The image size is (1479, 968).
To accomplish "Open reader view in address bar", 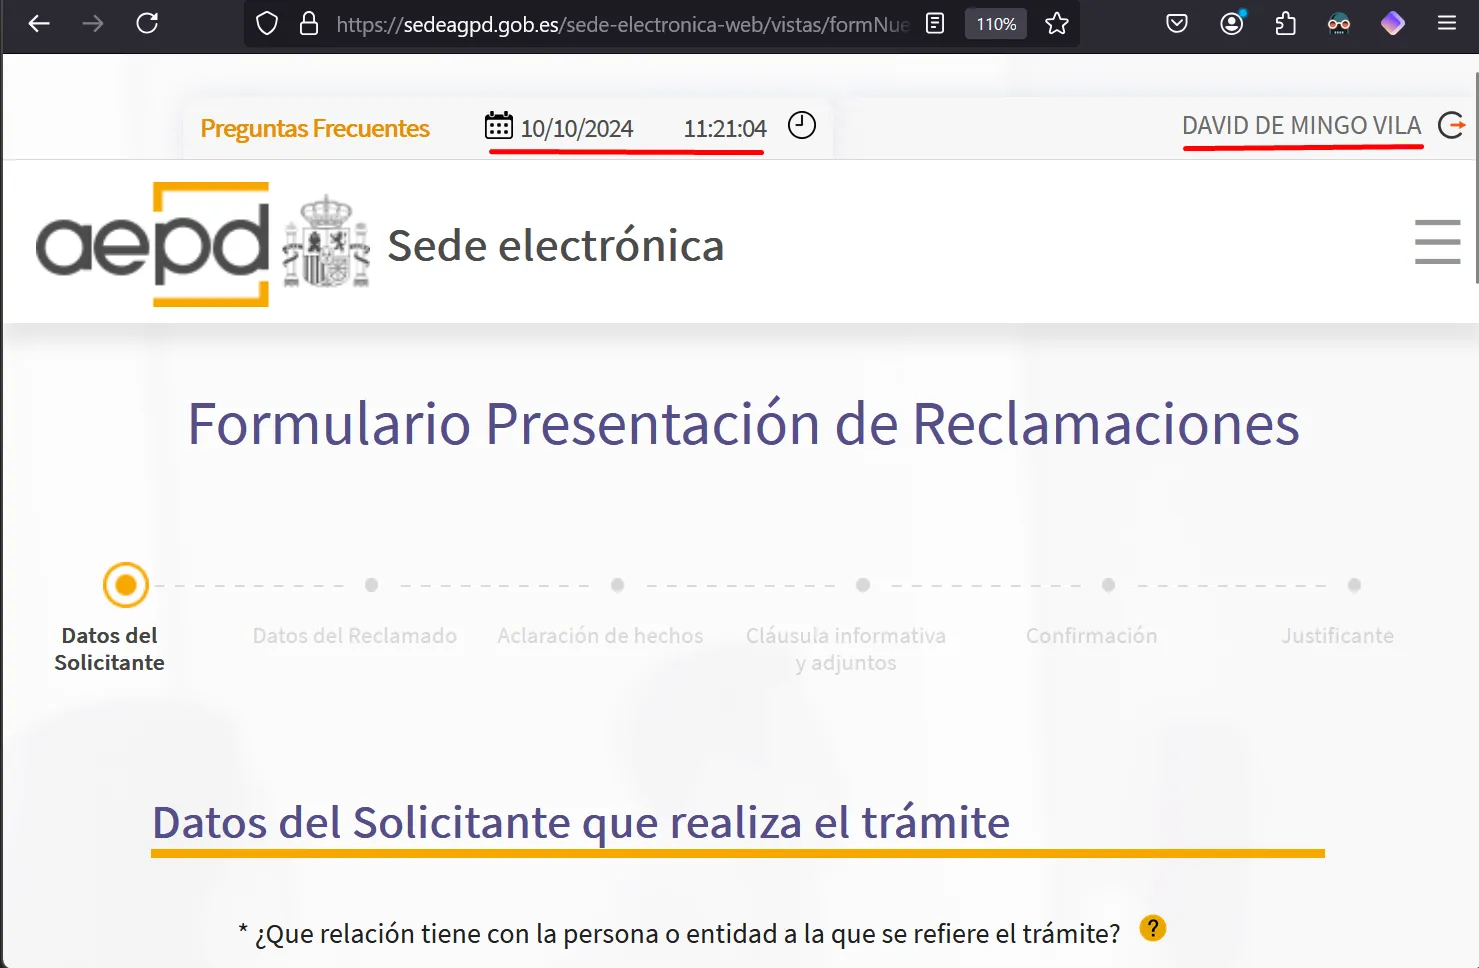I will click(935, 23).
